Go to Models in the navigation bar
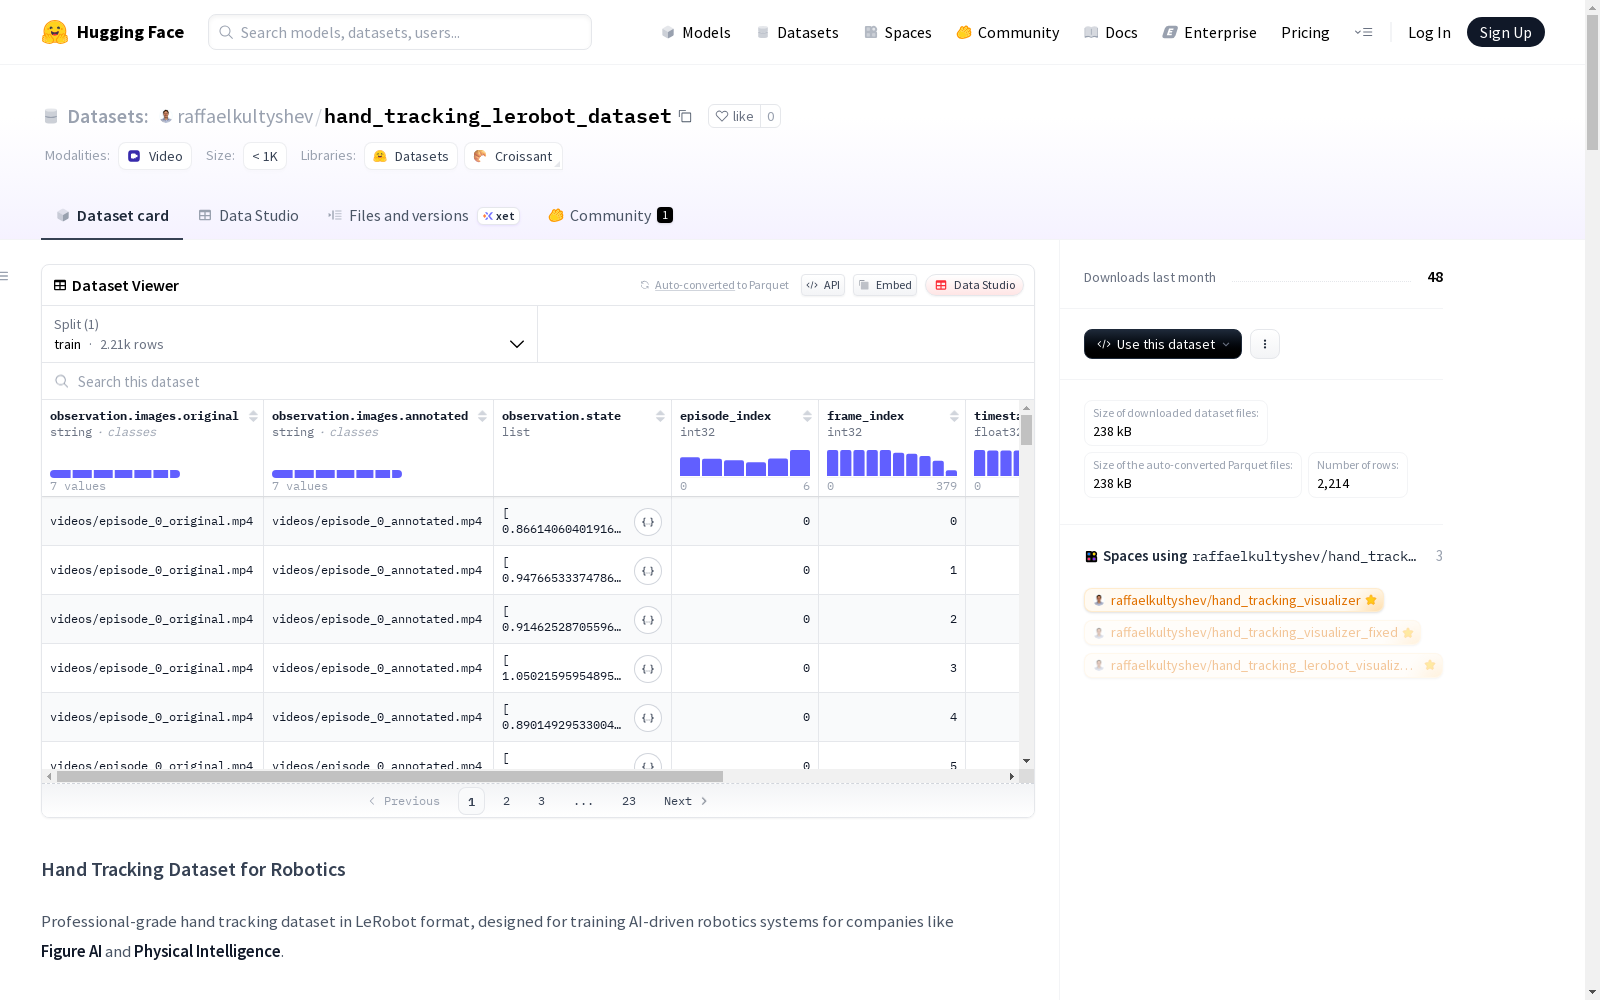This screenshot has height=1000, width=1600. 696,32
